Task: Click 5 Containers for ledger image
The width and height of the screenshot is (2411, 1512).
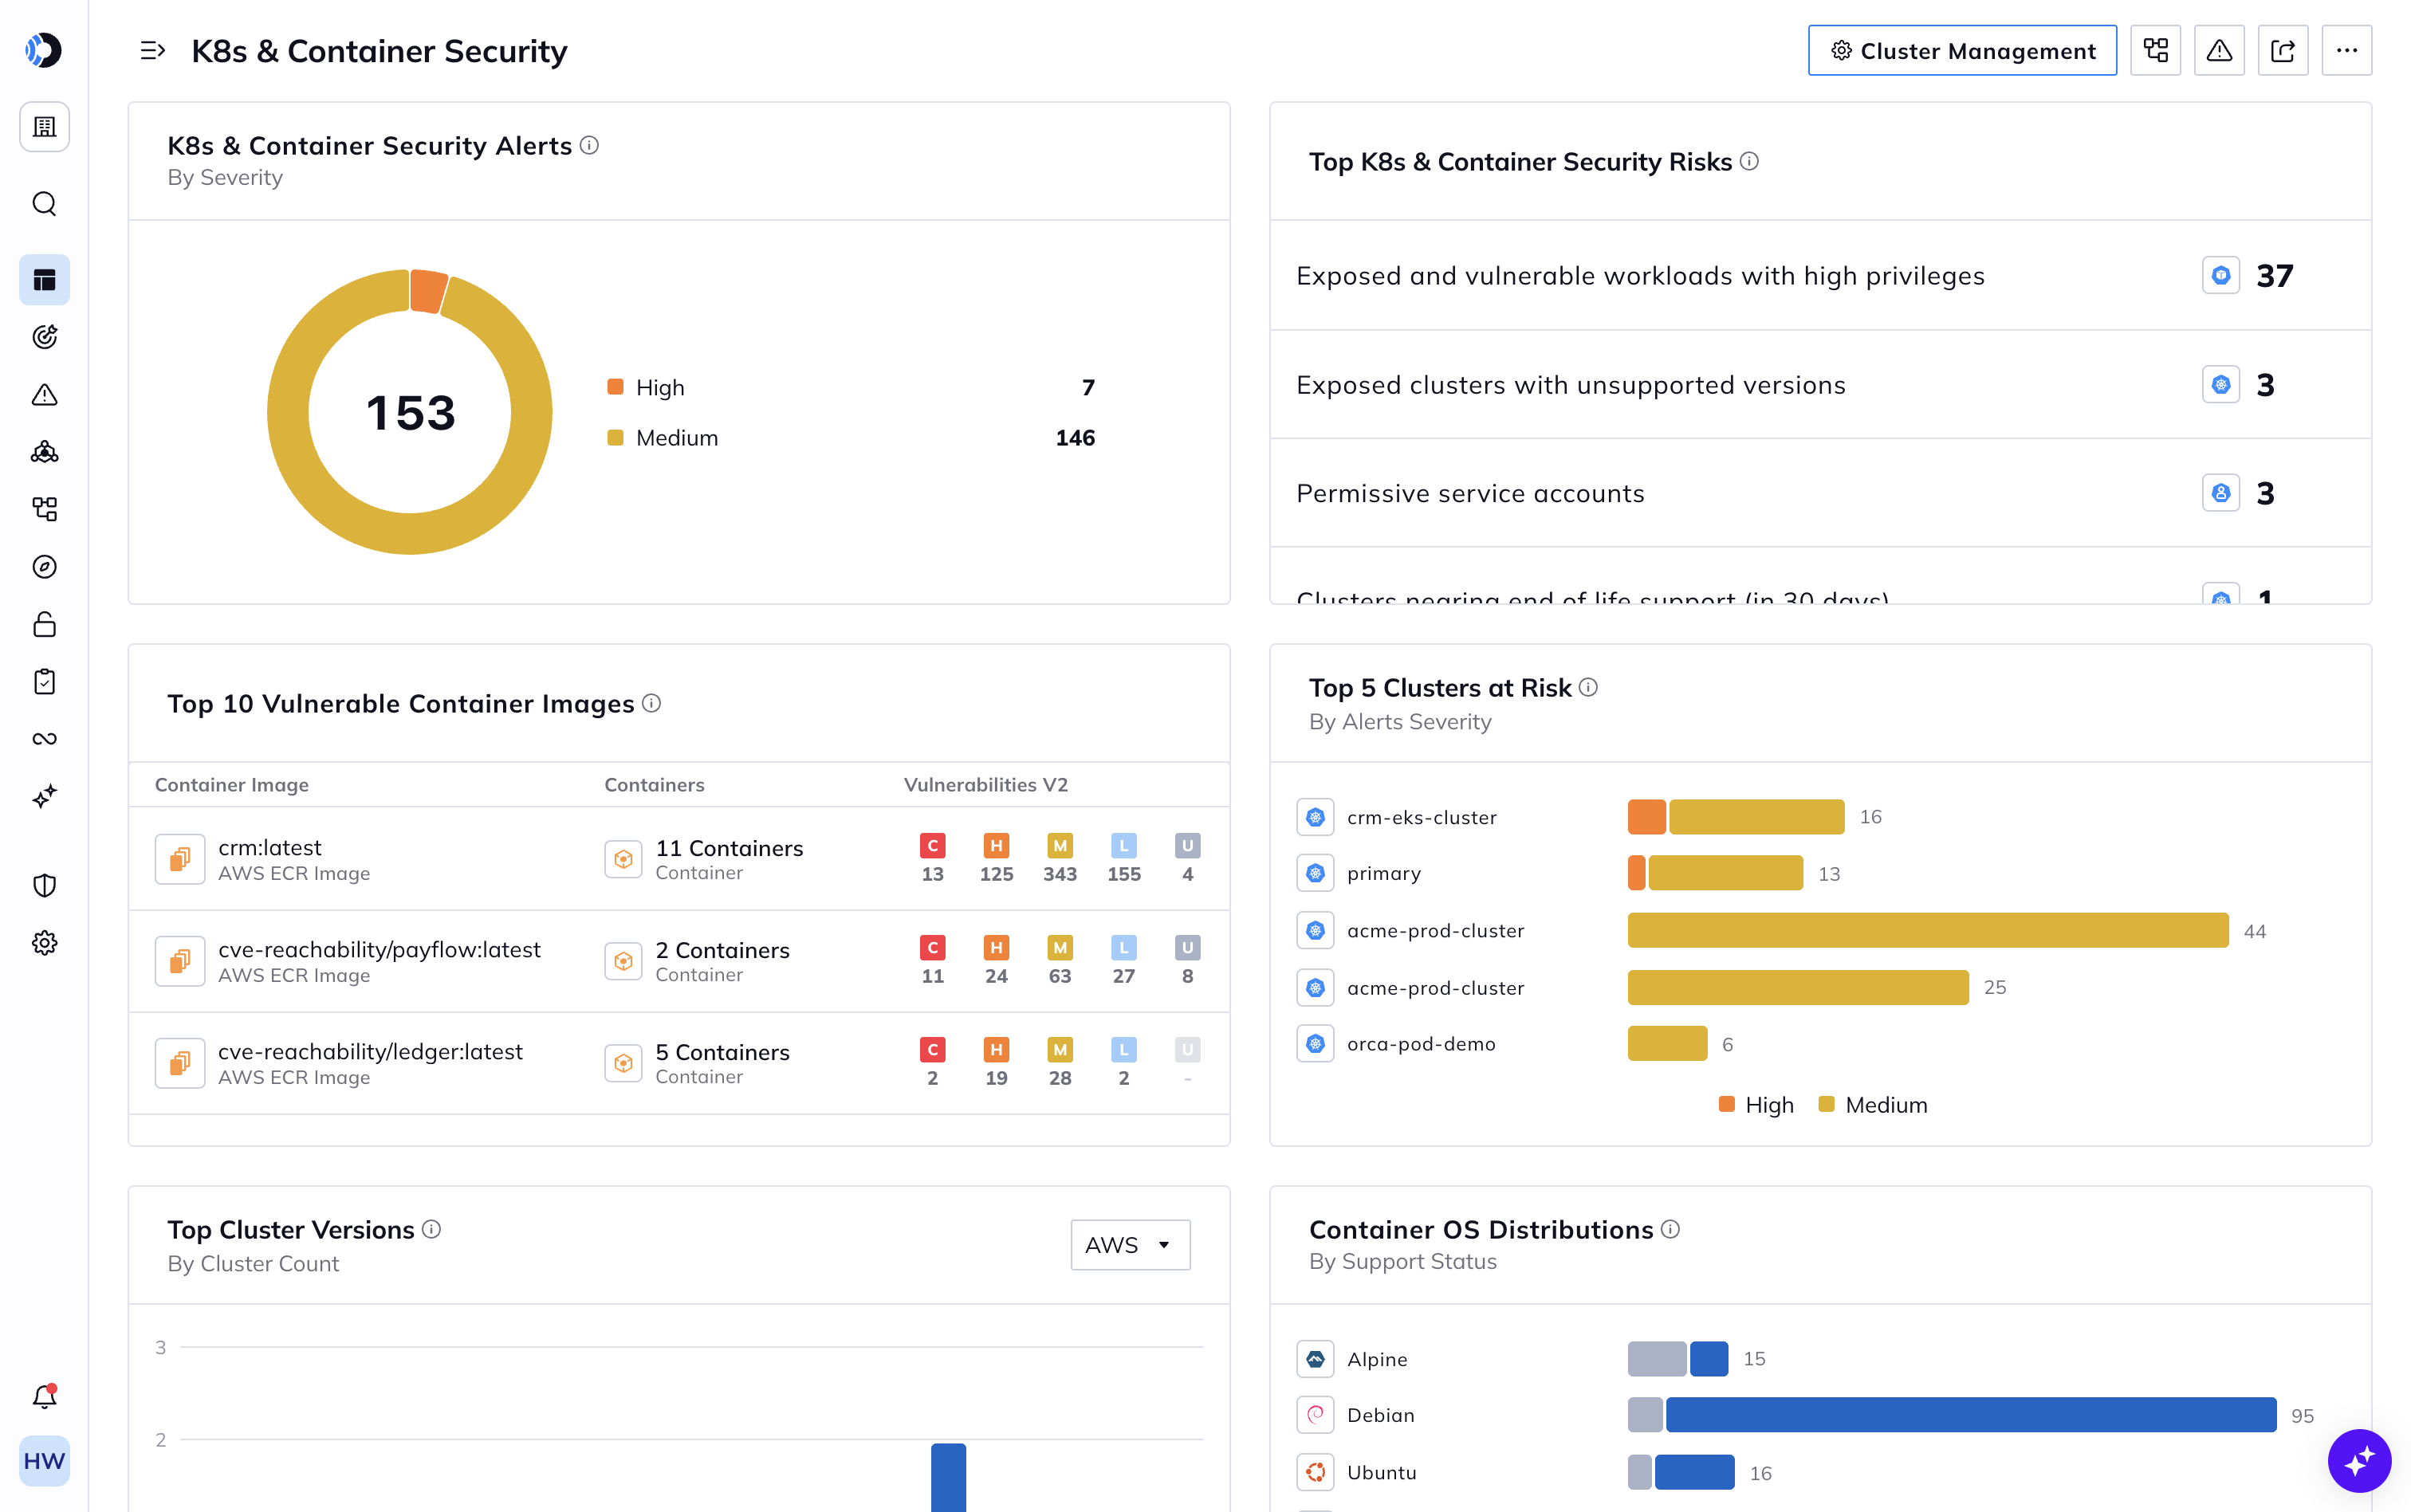Action: (x=722, y=1052)
